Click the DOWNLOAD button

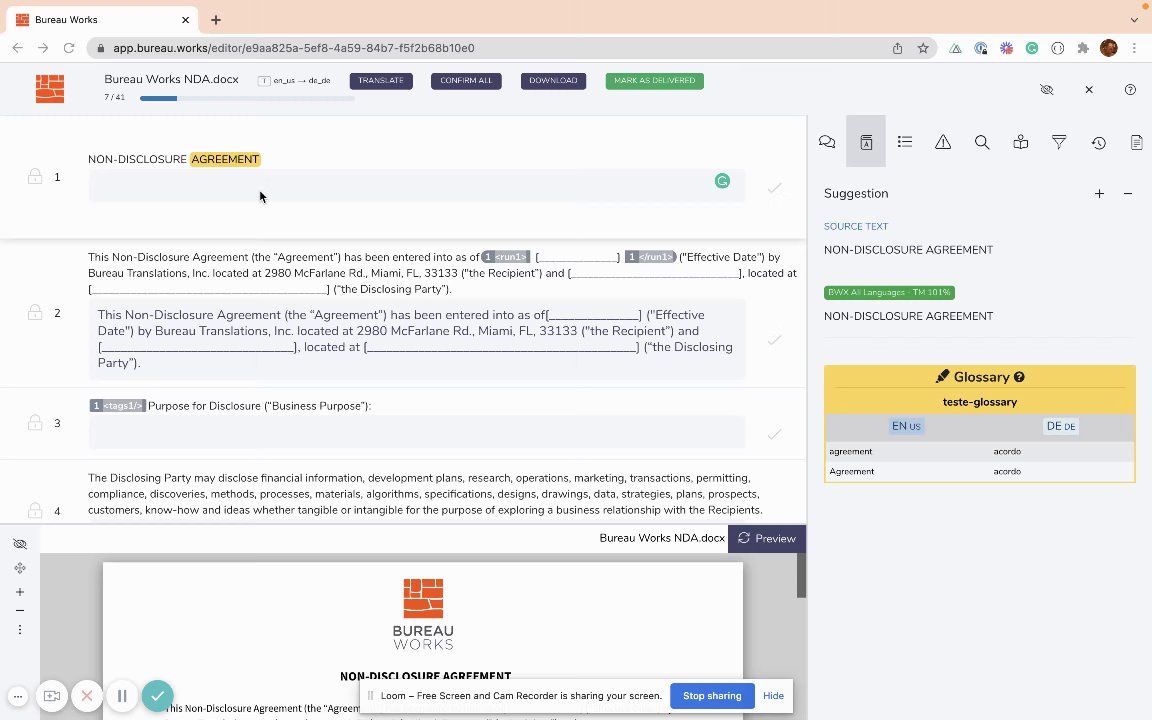point(553,81)
